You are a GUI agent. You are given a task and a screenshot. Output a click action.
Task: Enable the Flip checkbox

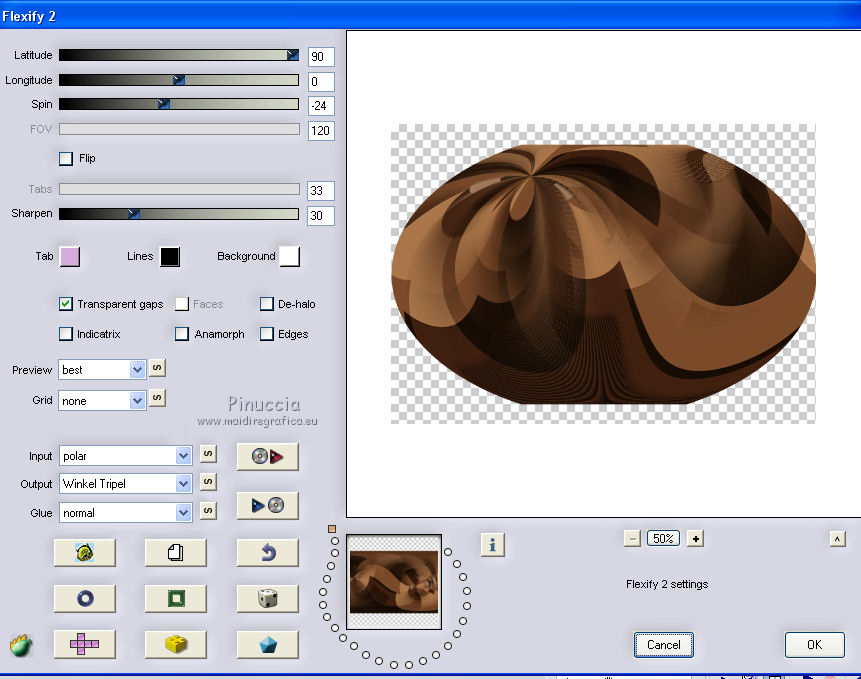coord(66,158)
